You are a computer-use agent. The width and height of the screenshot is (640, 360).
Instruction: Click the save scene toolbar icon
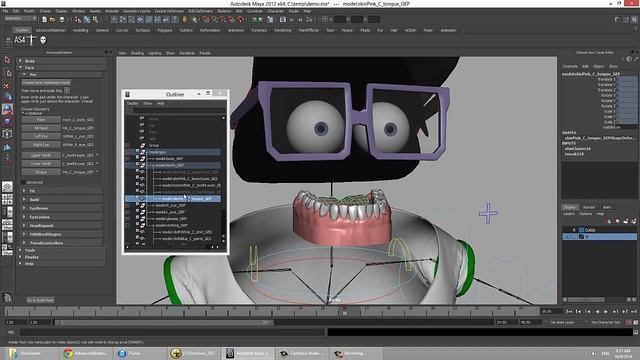[x=62, y=19]
